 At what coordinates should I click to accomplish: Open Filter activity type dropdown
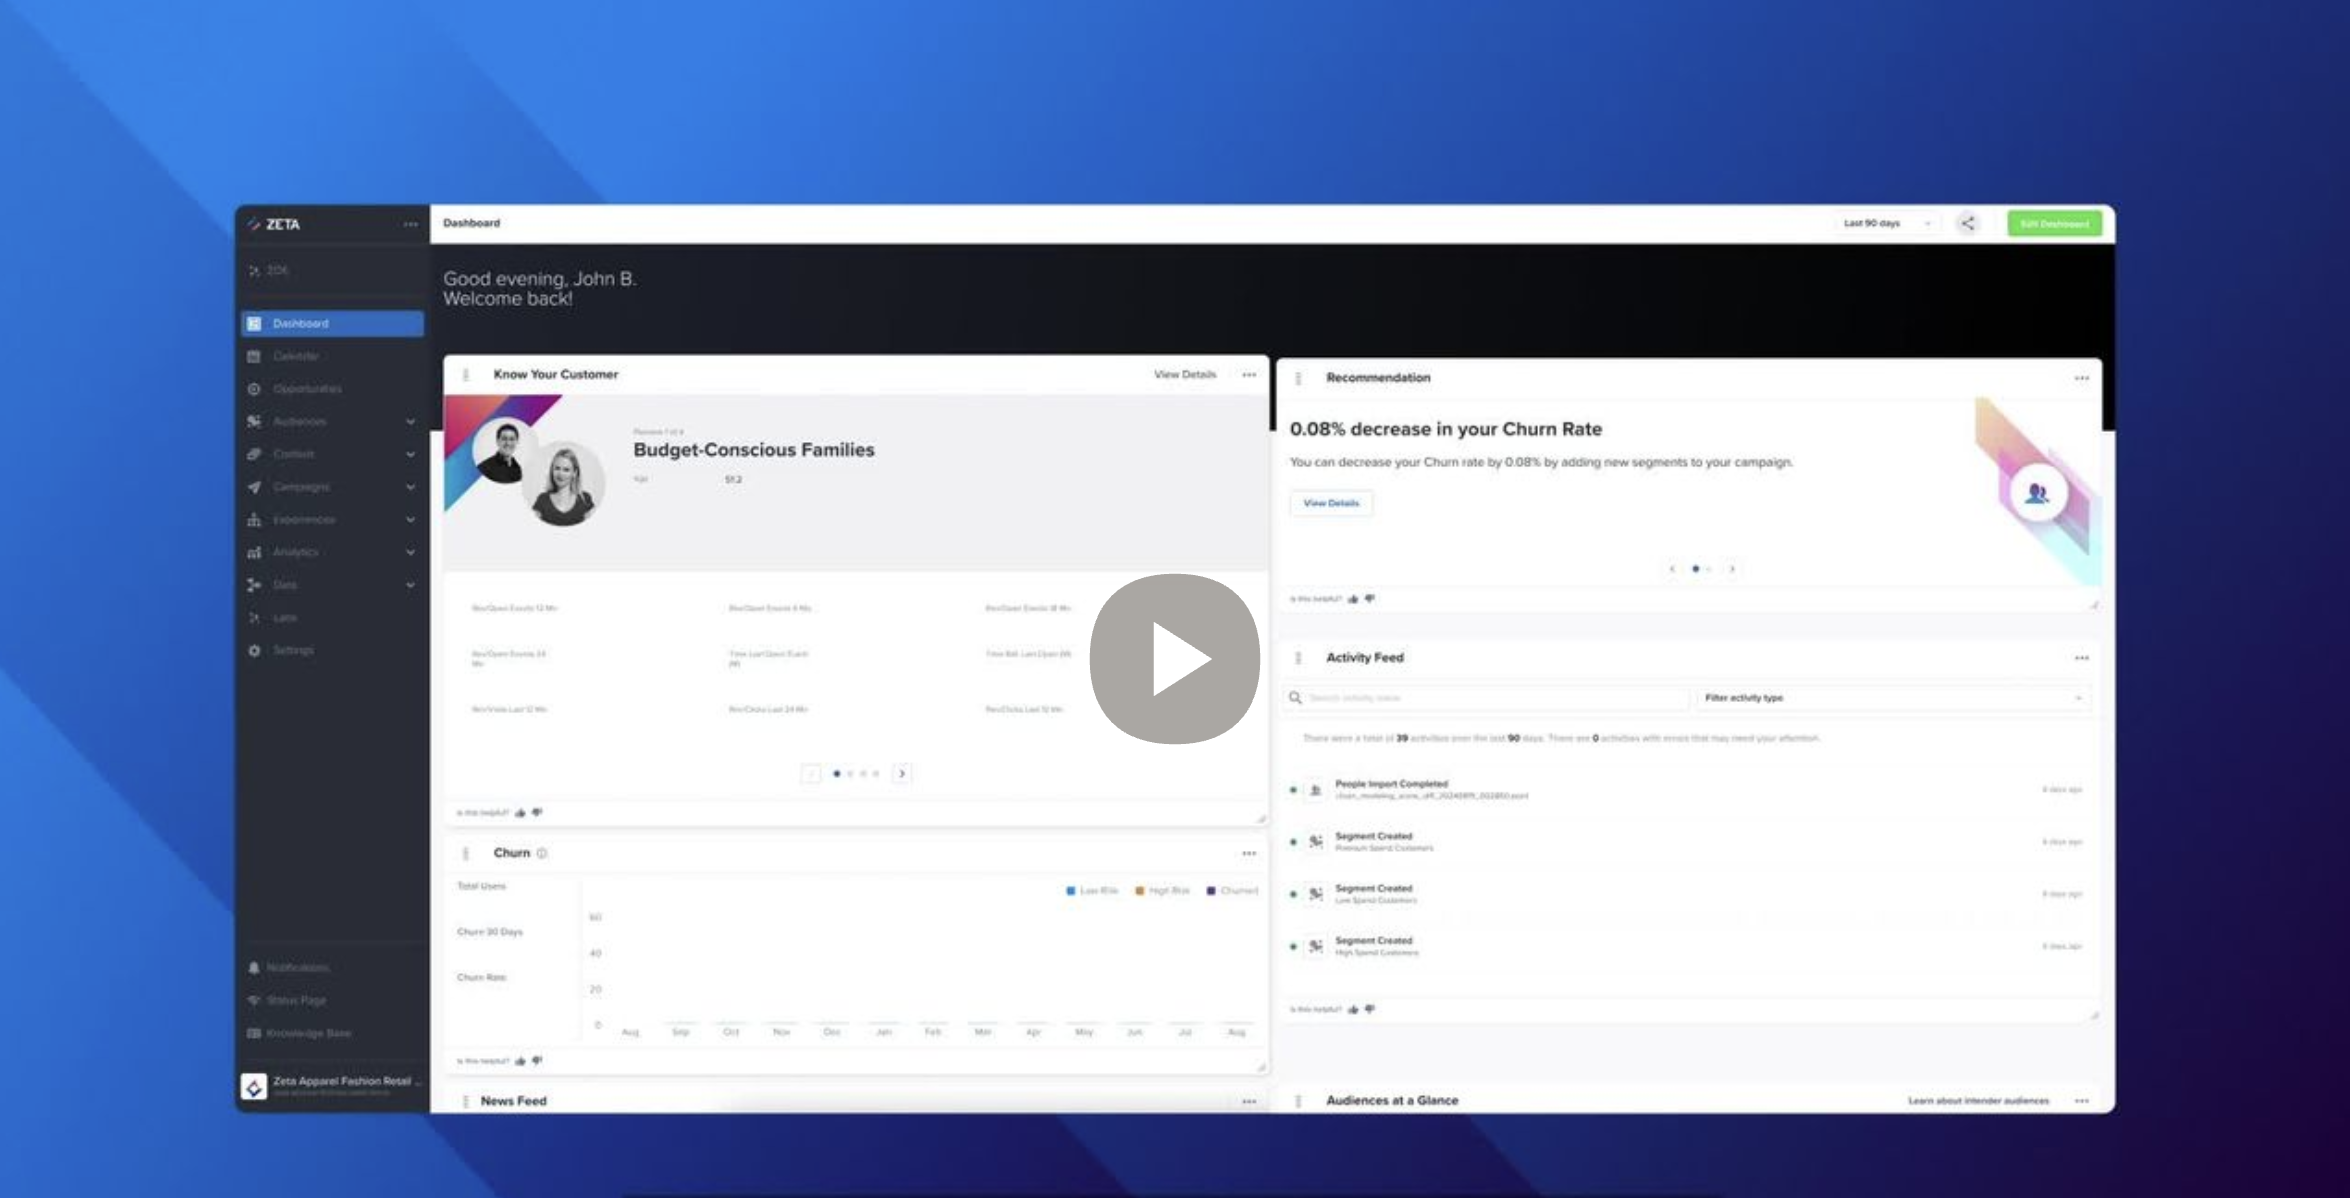pos(1892,698)
